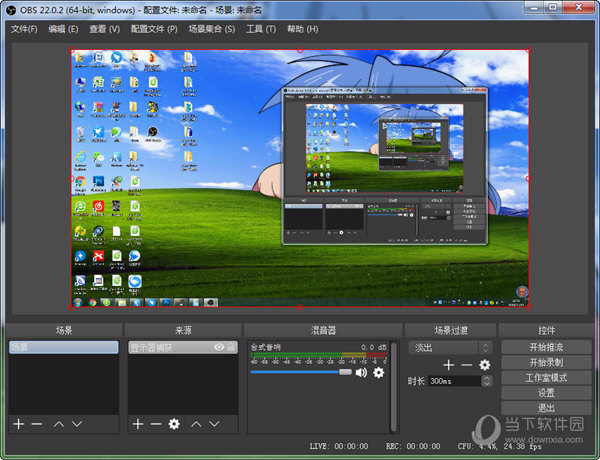Open 设置 from the controls panel
Viewport: 600px width, 460px height.
pyautogui.click(x=546, y=393)
